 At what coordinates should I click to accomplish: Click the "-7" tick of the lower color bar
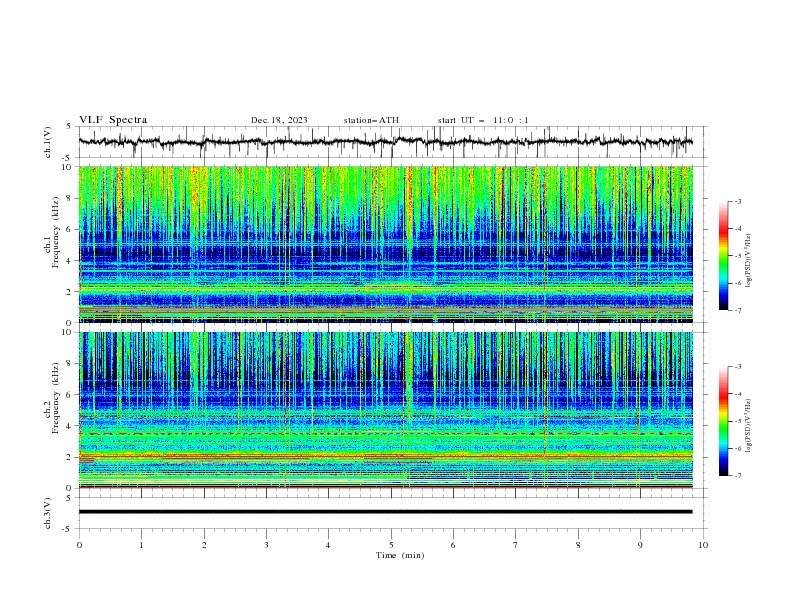pos(738,475)
